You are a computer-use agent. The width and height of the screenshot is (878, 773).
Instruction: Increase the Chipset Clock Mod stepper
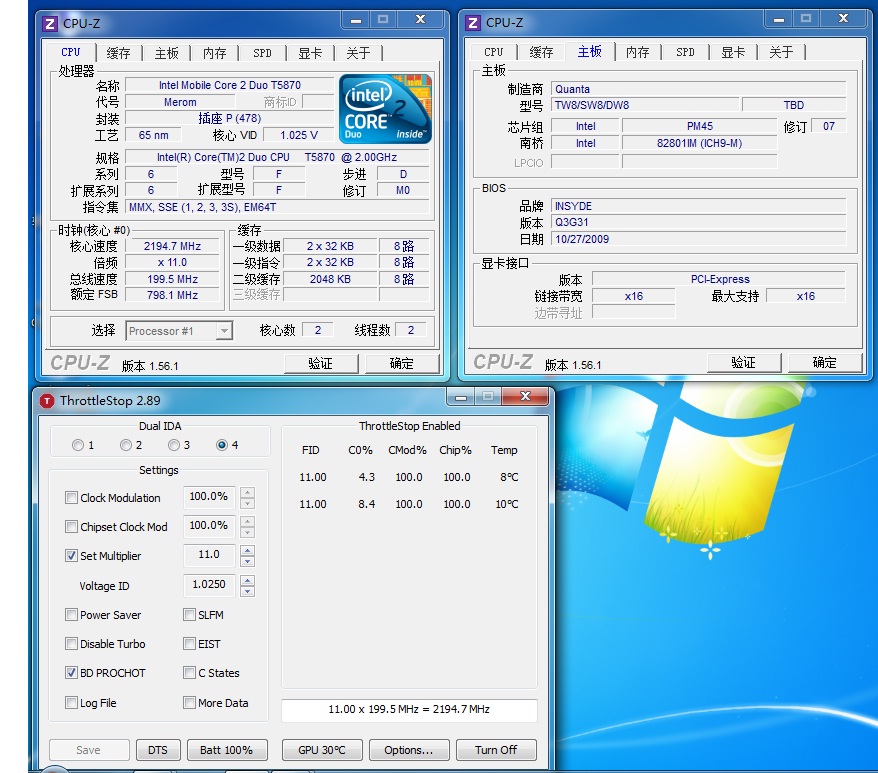[x=247, y=521]
